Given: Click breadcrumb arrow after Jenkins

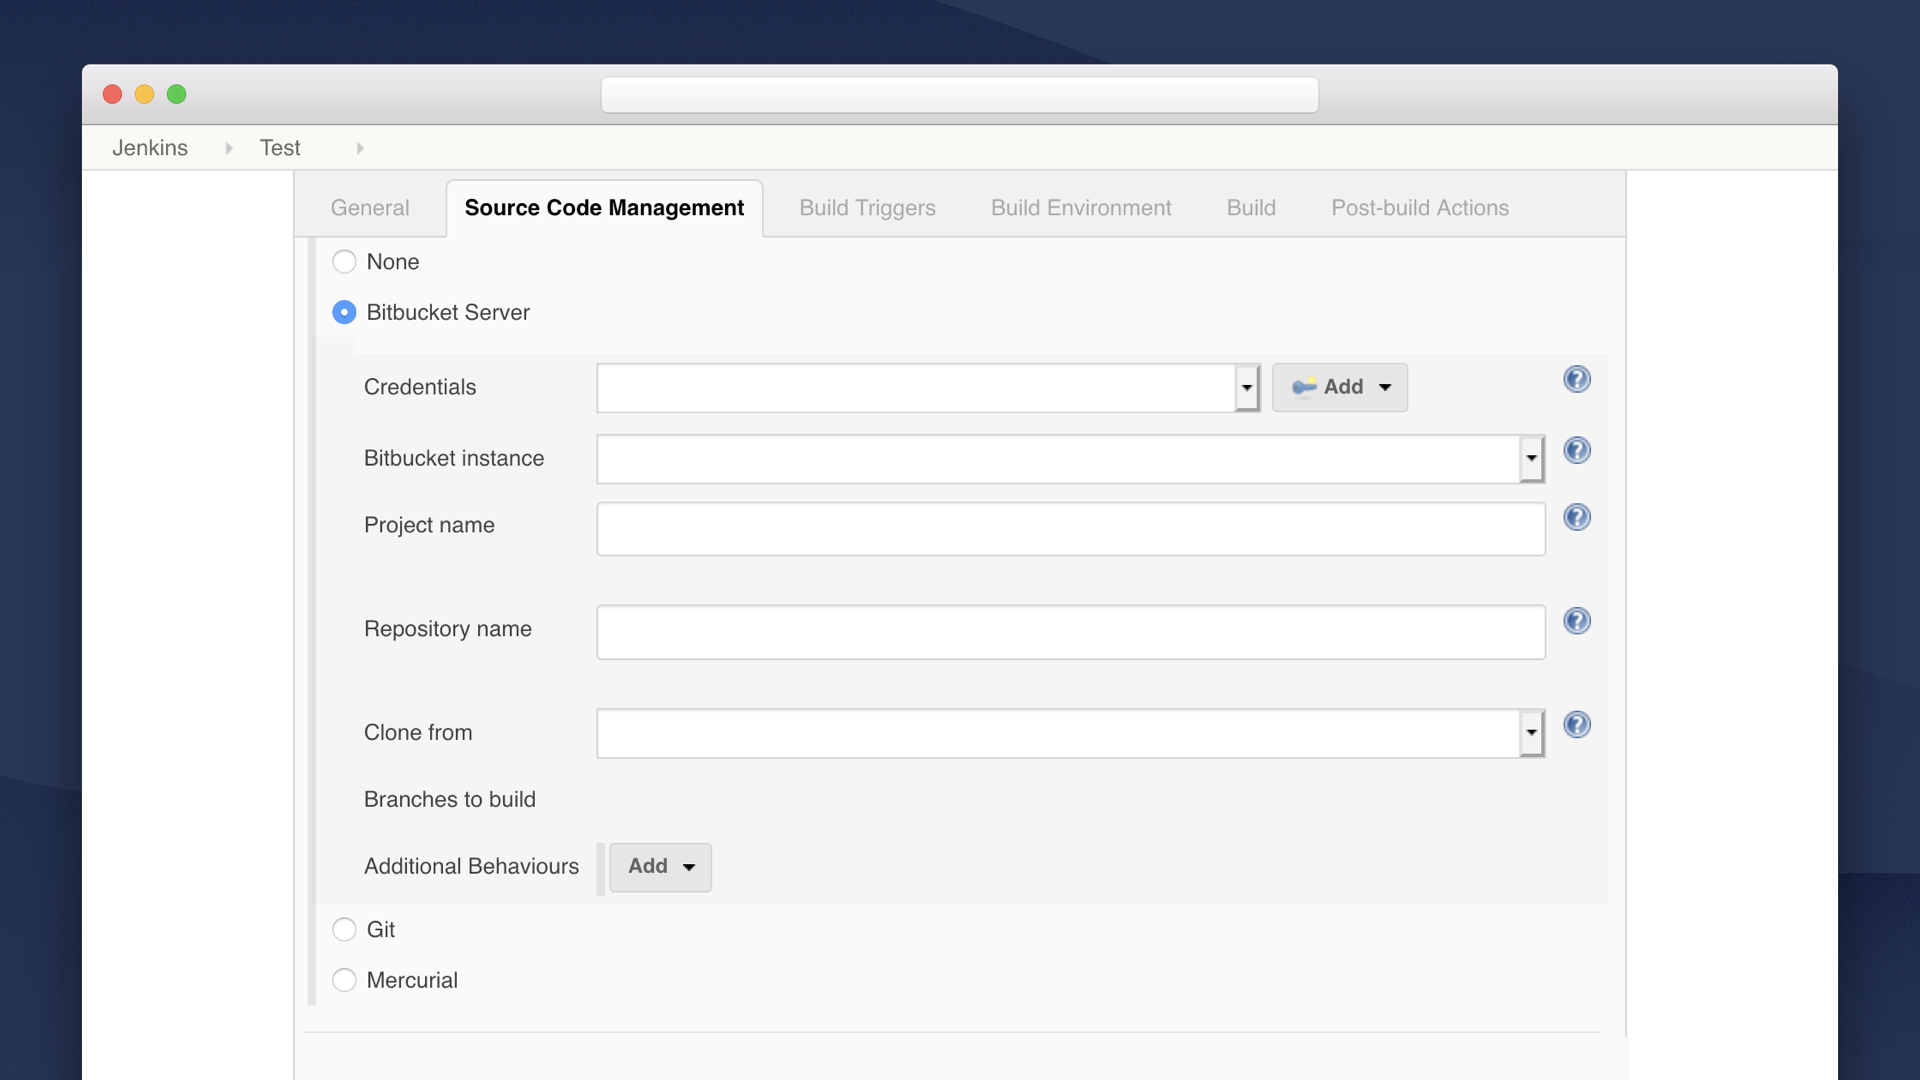Looking at the screenshot, I should 229,148.
